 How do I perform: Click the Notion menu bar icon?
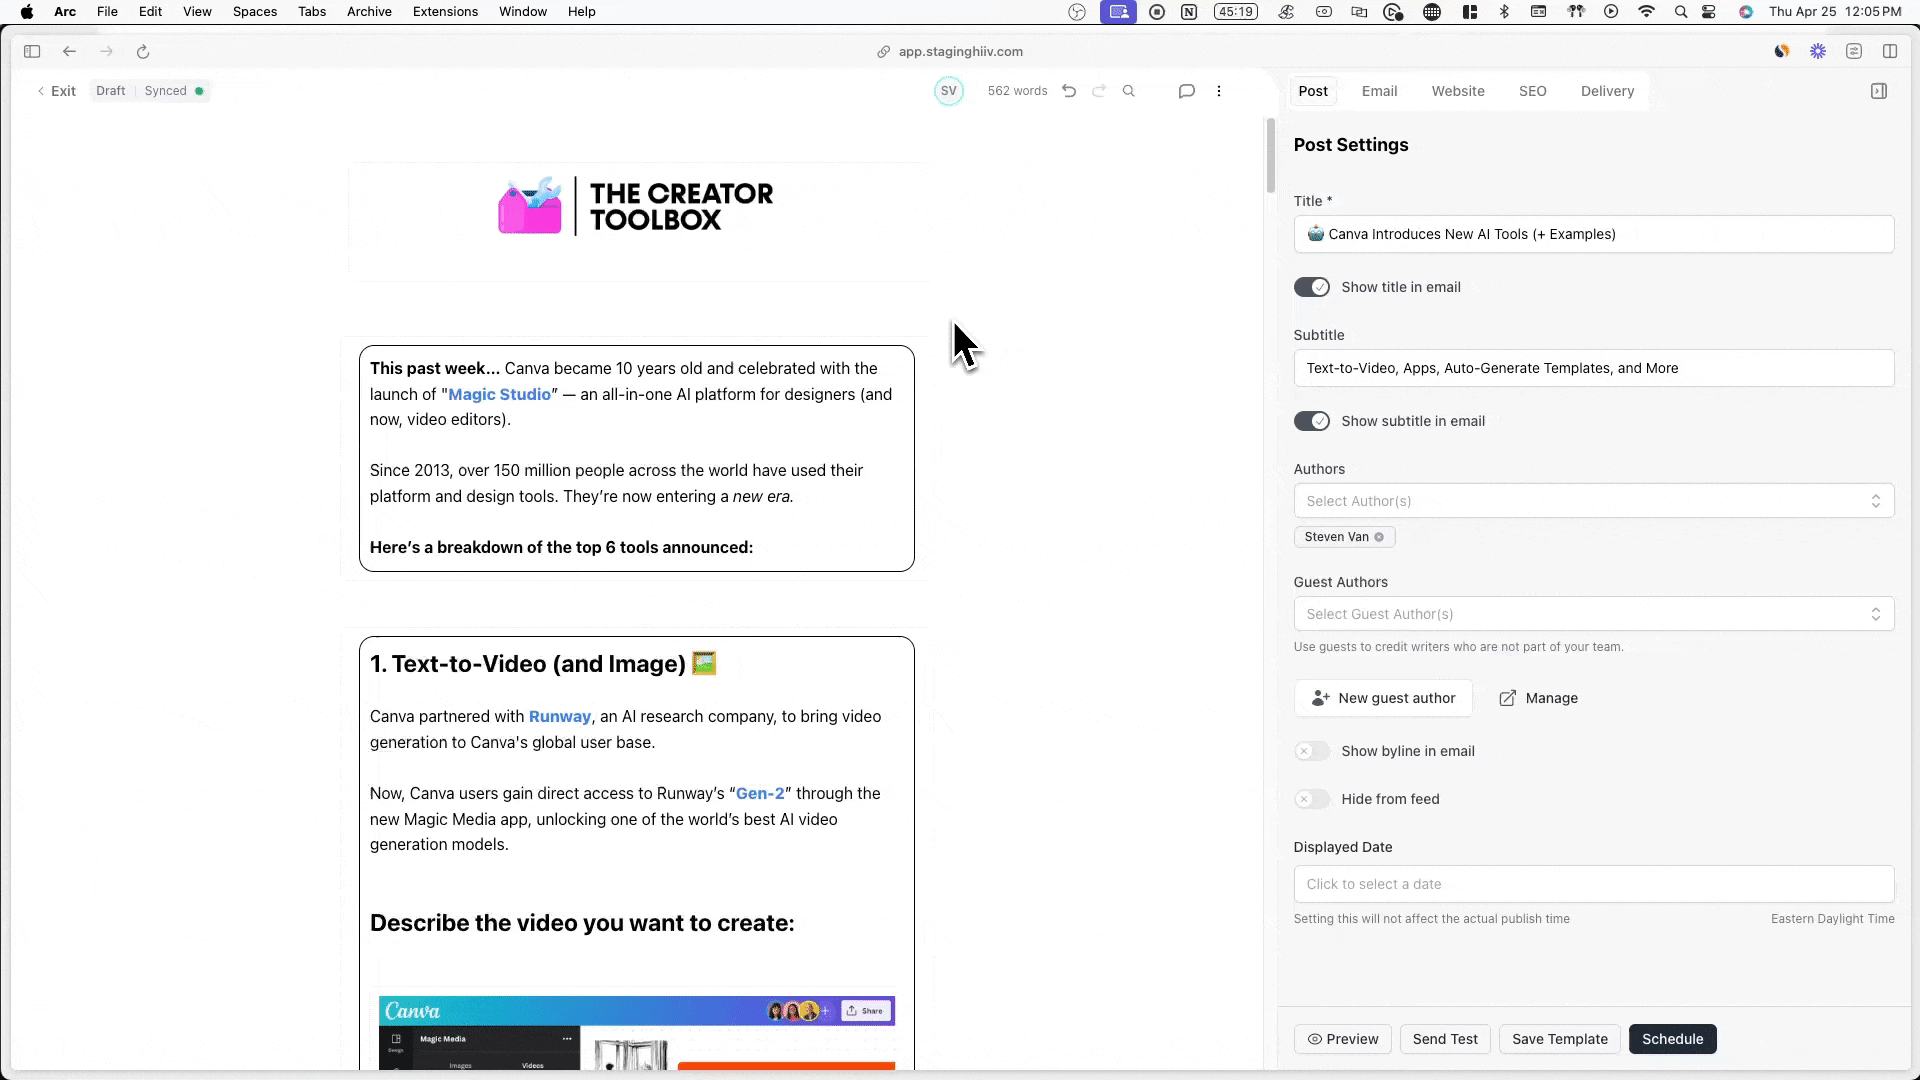[1189, 12]
